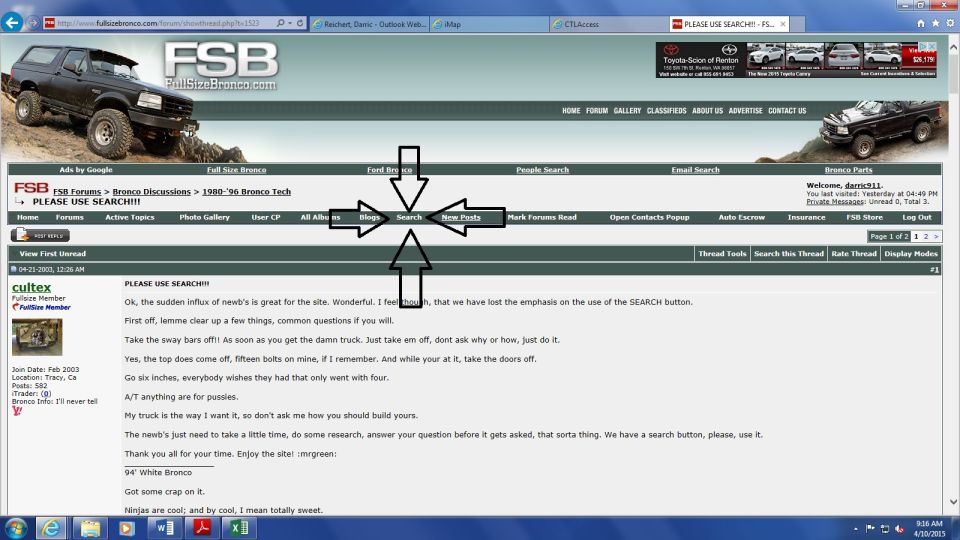Open CLASSIFIEDS in the top site menu

(x=666, y=111)
